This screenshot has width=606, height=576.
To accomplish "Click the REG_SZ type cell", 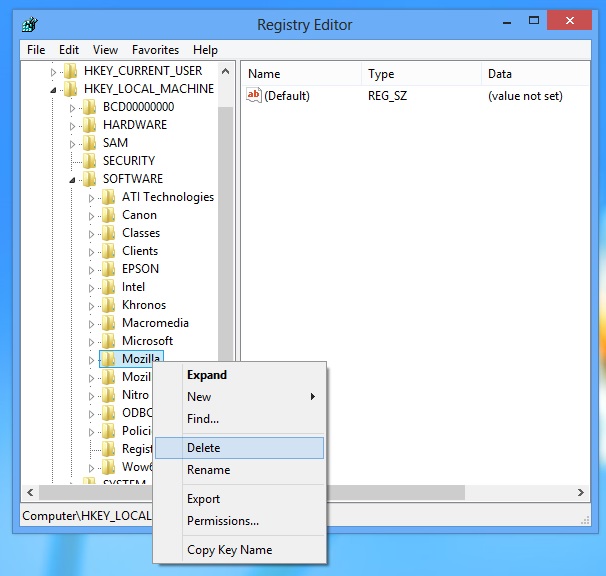I will 387,96.
